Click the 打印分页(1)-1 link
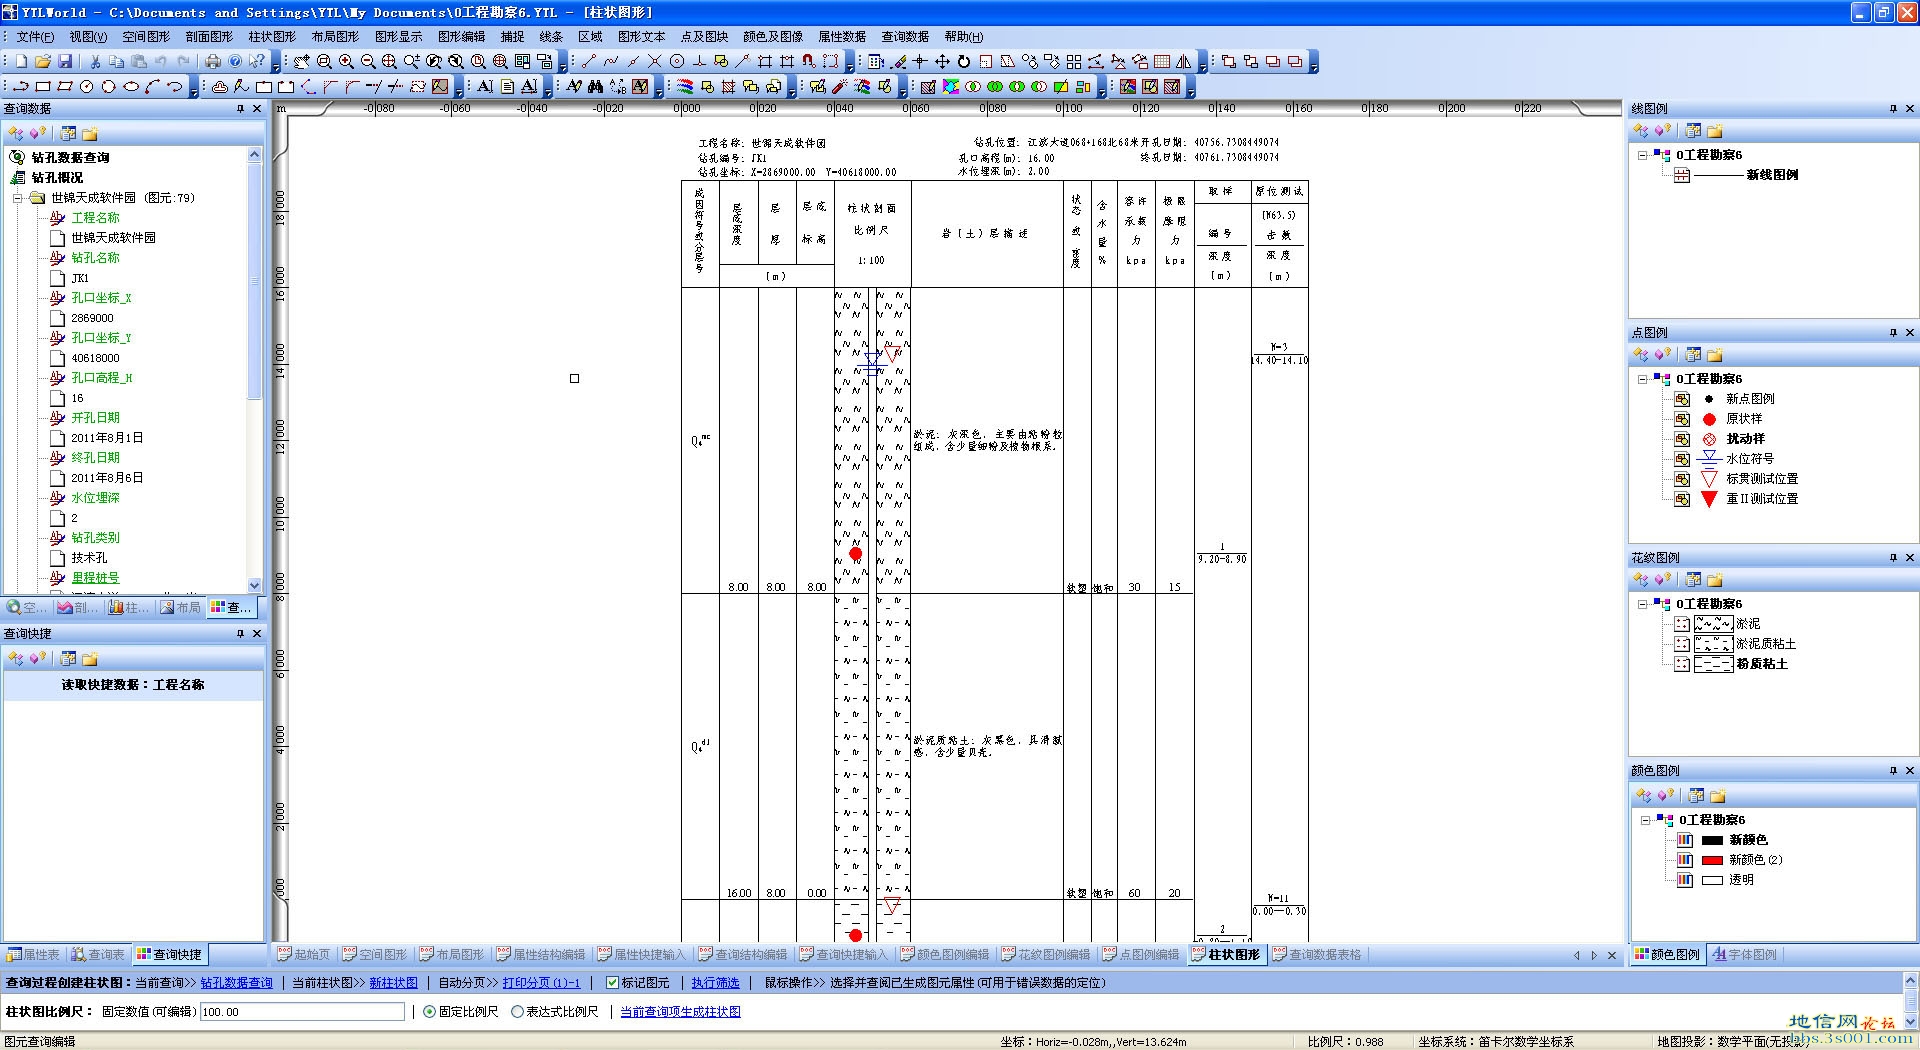 pos(541,983)
